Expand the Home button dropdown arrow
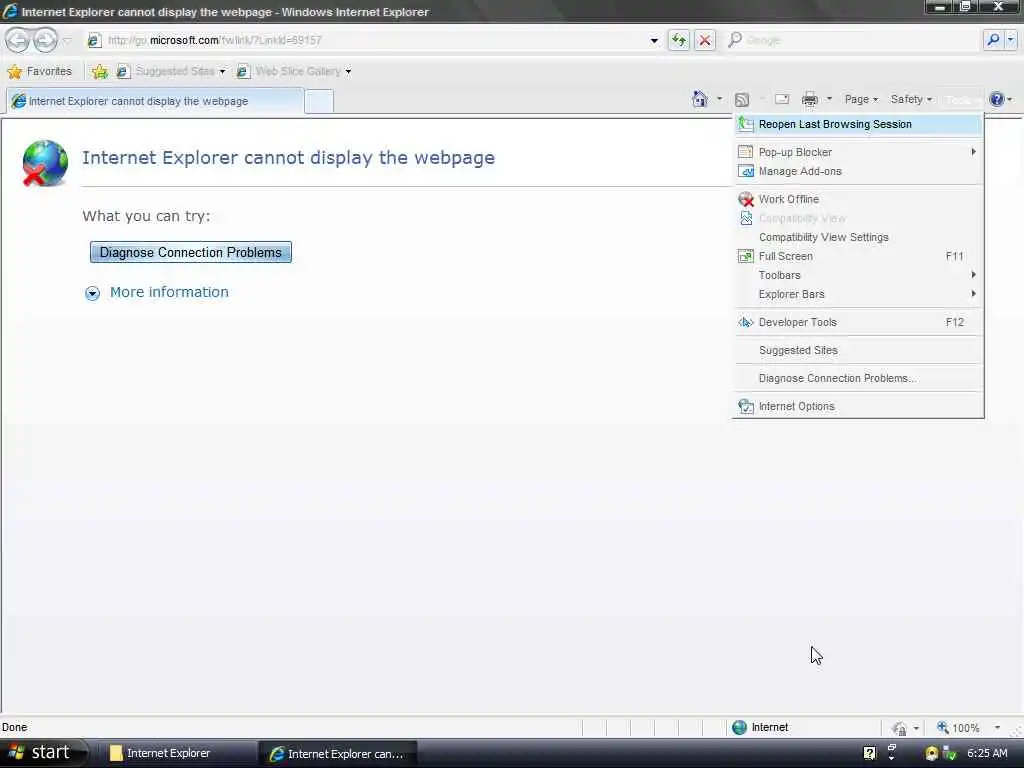 point(719,99)
